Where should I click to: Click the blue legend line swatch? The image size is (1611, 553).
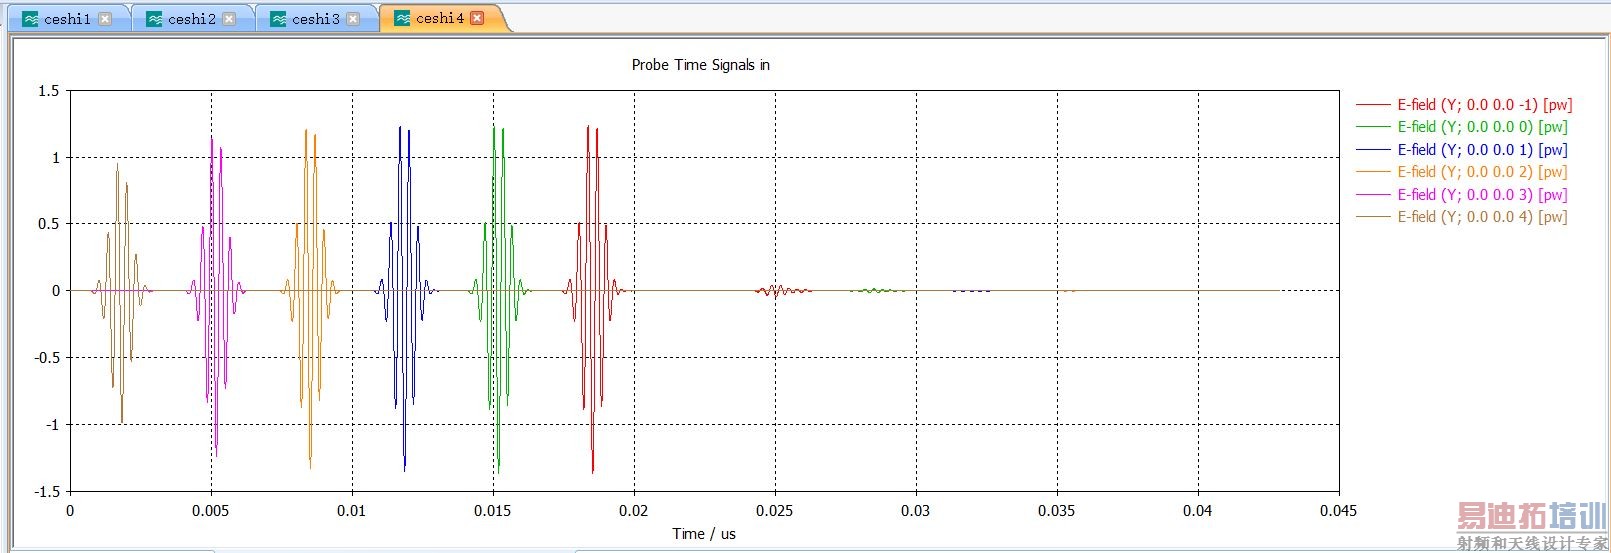tap(1373, 149)
